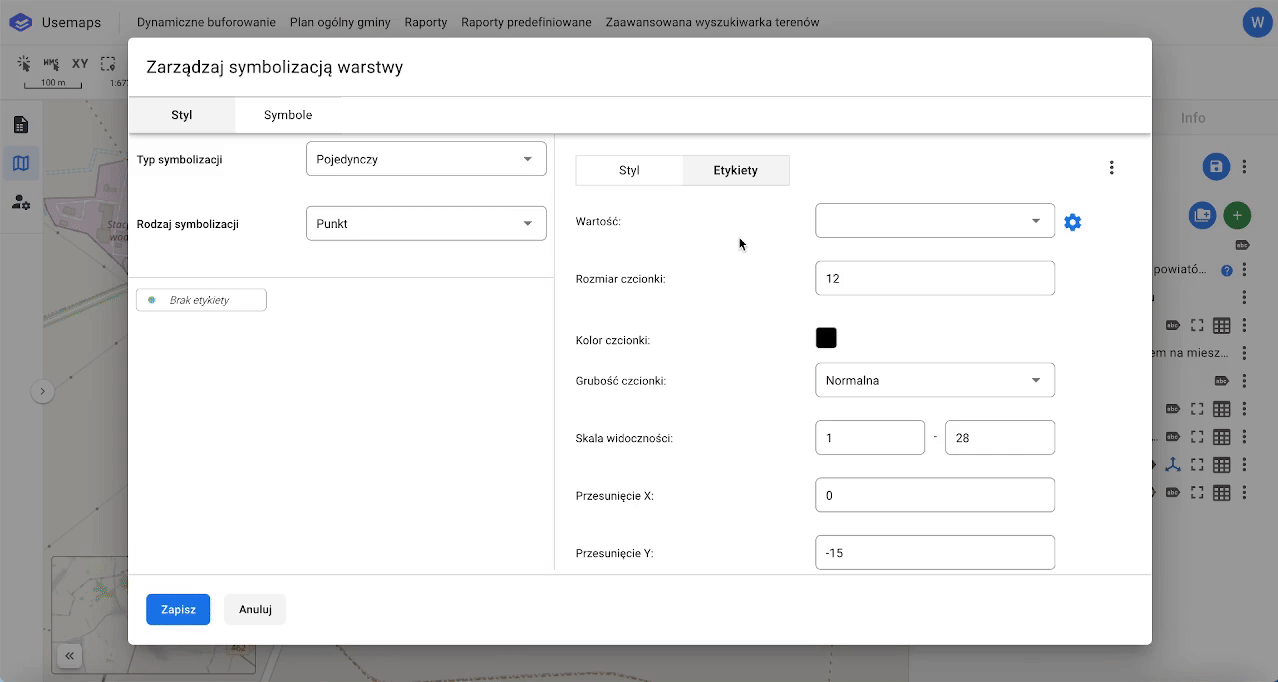The height and width of the screenshot is (682, 1278).
Task: Open the user settings sidebar icon
Action: pyautogui.click(x=21, y=202)
